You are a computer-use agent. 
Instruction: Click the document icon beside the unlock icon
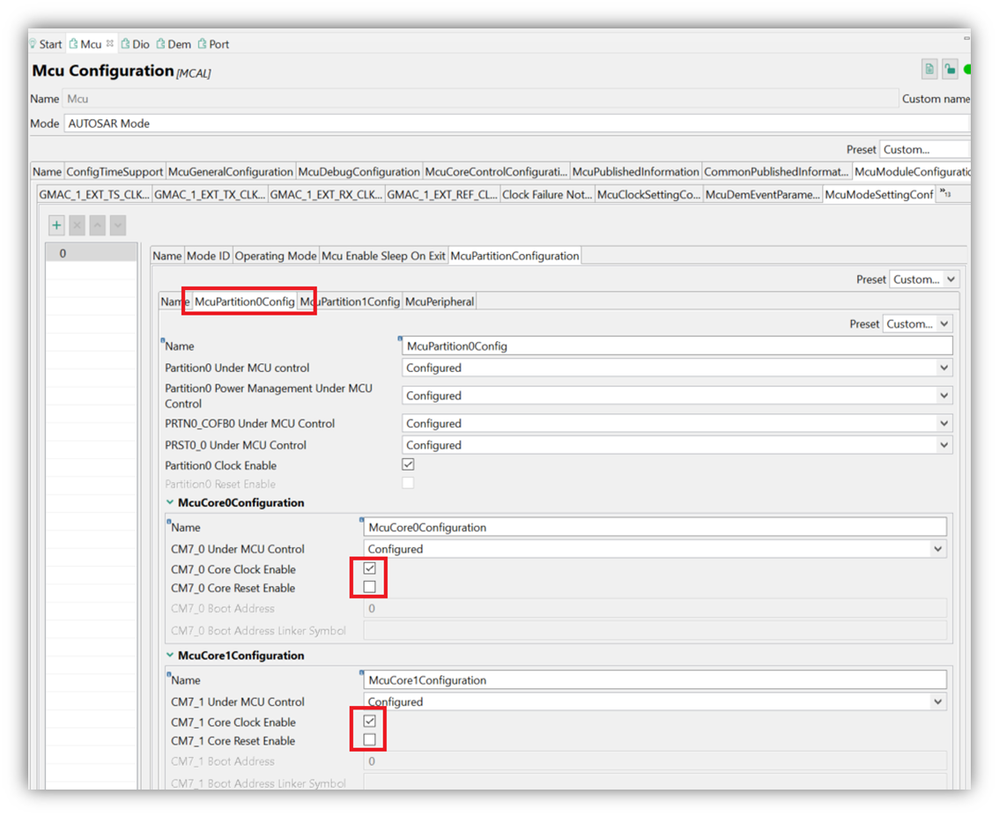930,69
